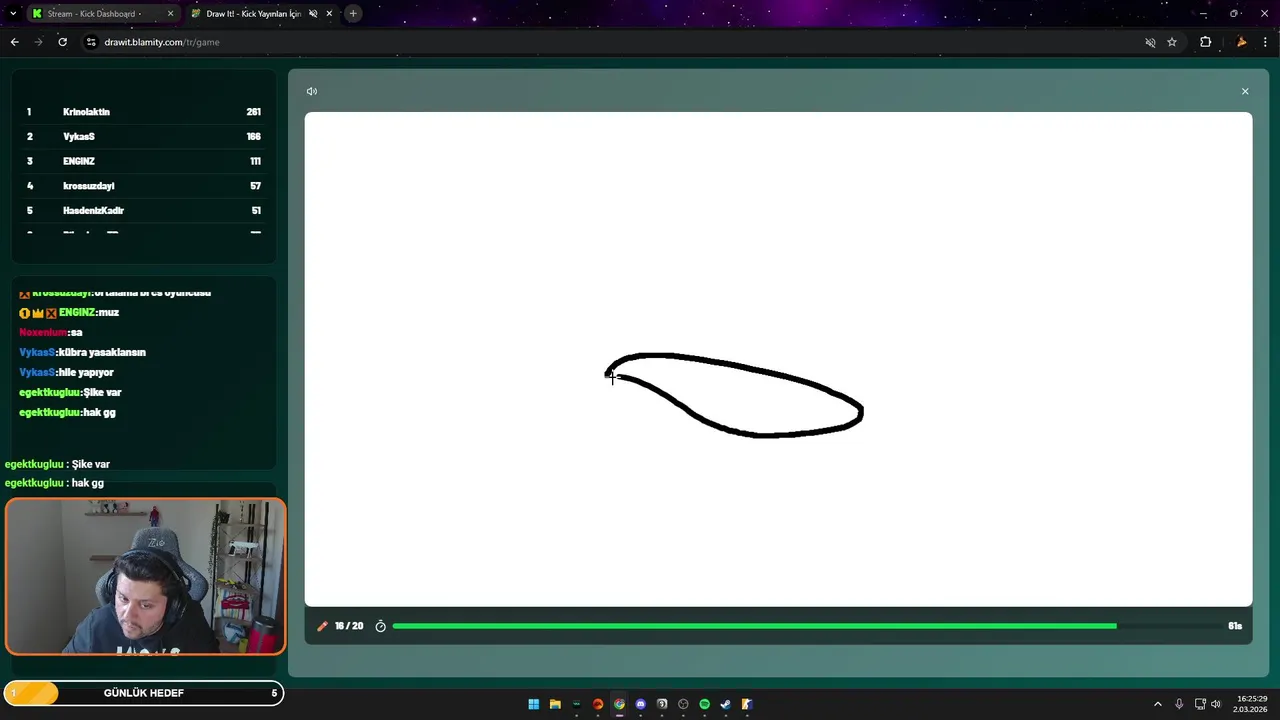Click the microphone icon in system tray
This screenshot has height=720, width=1280.
(x=1179, y=704)
